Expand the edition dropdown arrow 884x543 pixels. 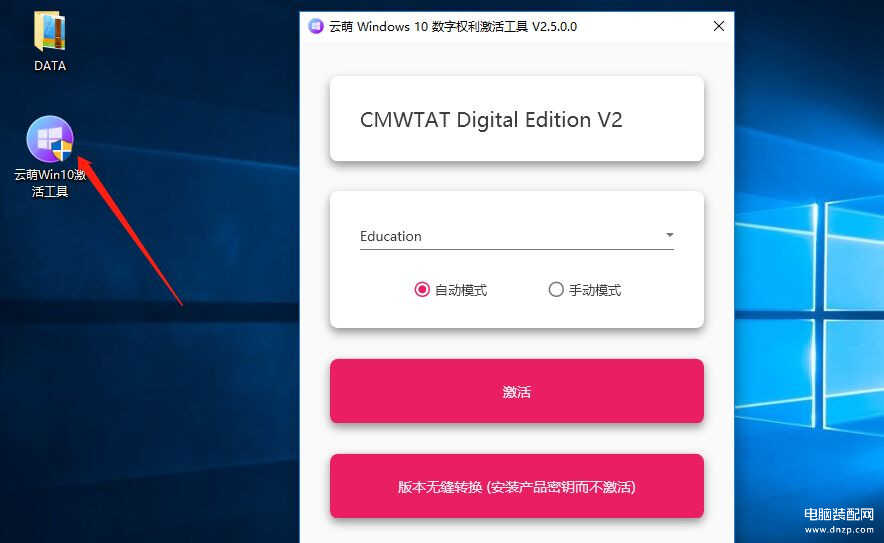coord(669,235)
